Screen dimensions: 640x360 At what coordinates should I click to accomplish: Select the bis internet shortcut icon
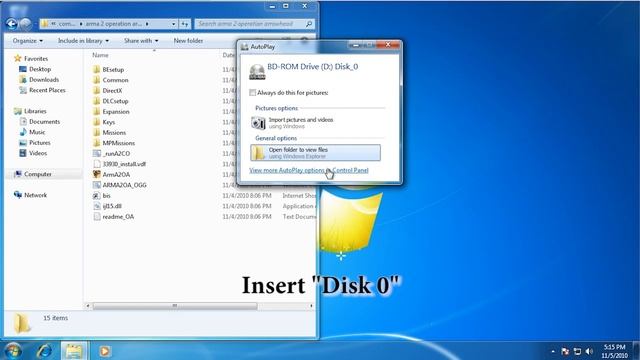point(97,196)
